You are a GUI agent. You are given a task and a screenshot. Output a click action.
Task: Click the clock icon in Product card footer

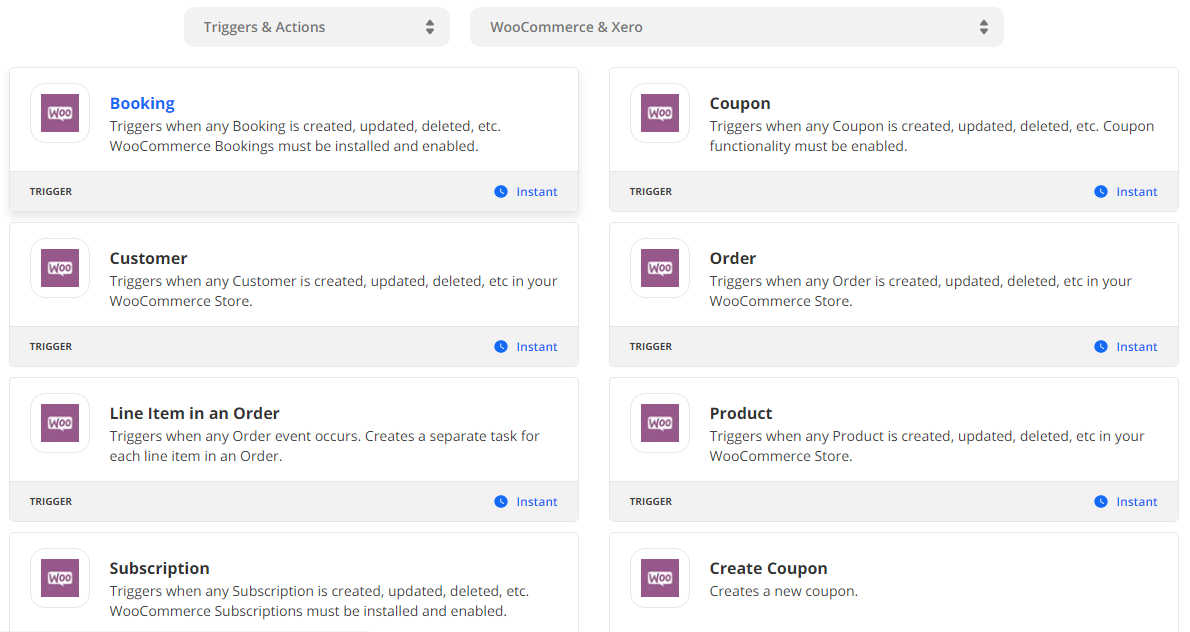(x=1101, y=502)
